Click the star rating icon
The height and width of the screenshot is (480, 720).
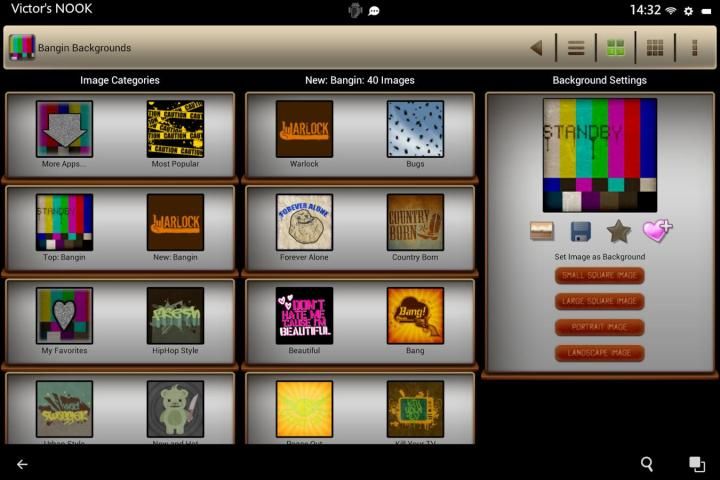pos(618,232)
